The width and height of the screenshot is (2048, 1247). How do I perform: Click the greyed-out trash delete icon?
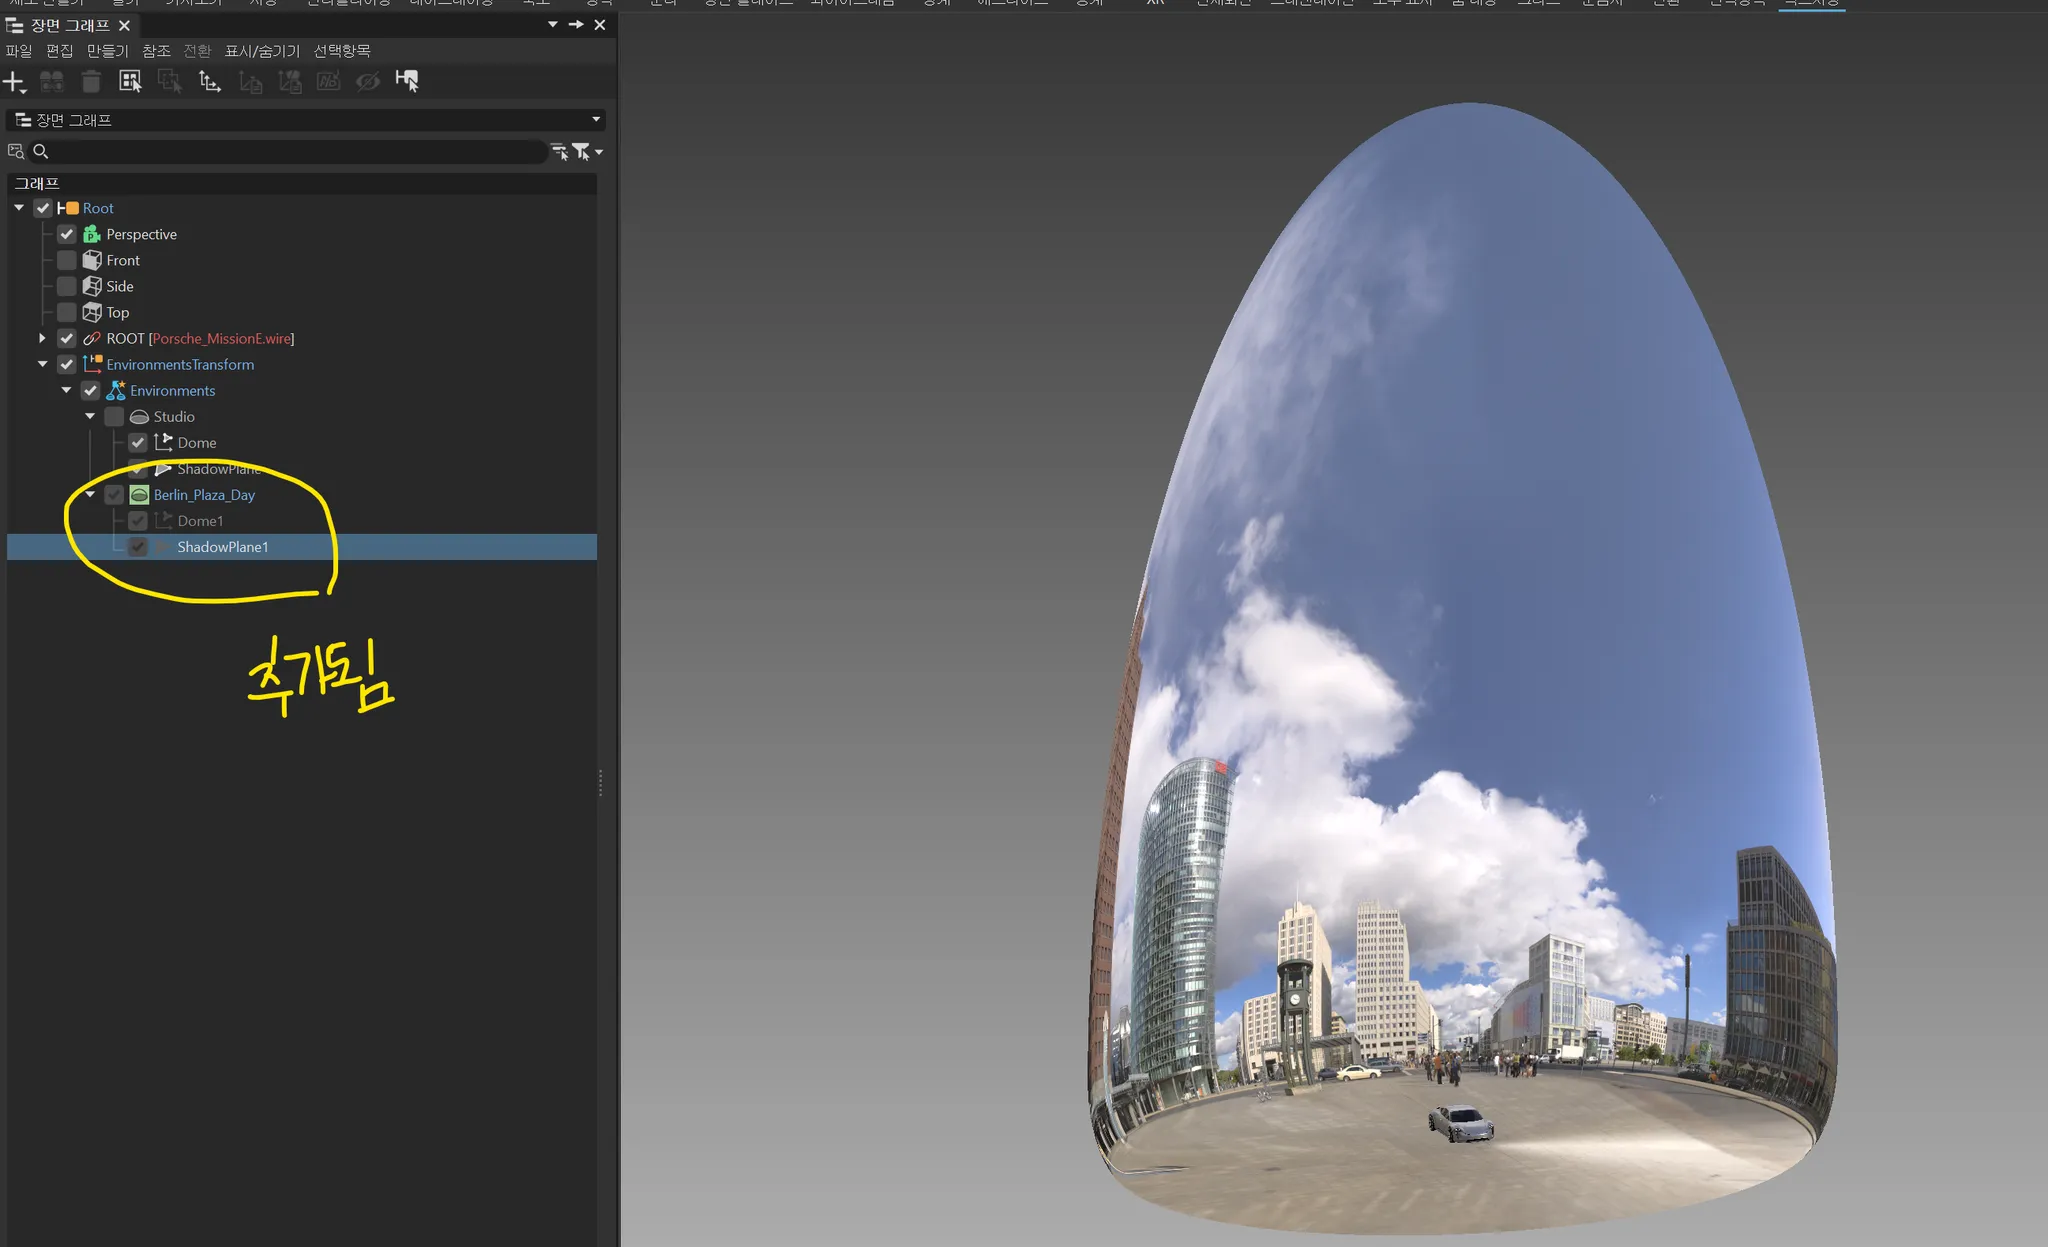tap(91, 82)
